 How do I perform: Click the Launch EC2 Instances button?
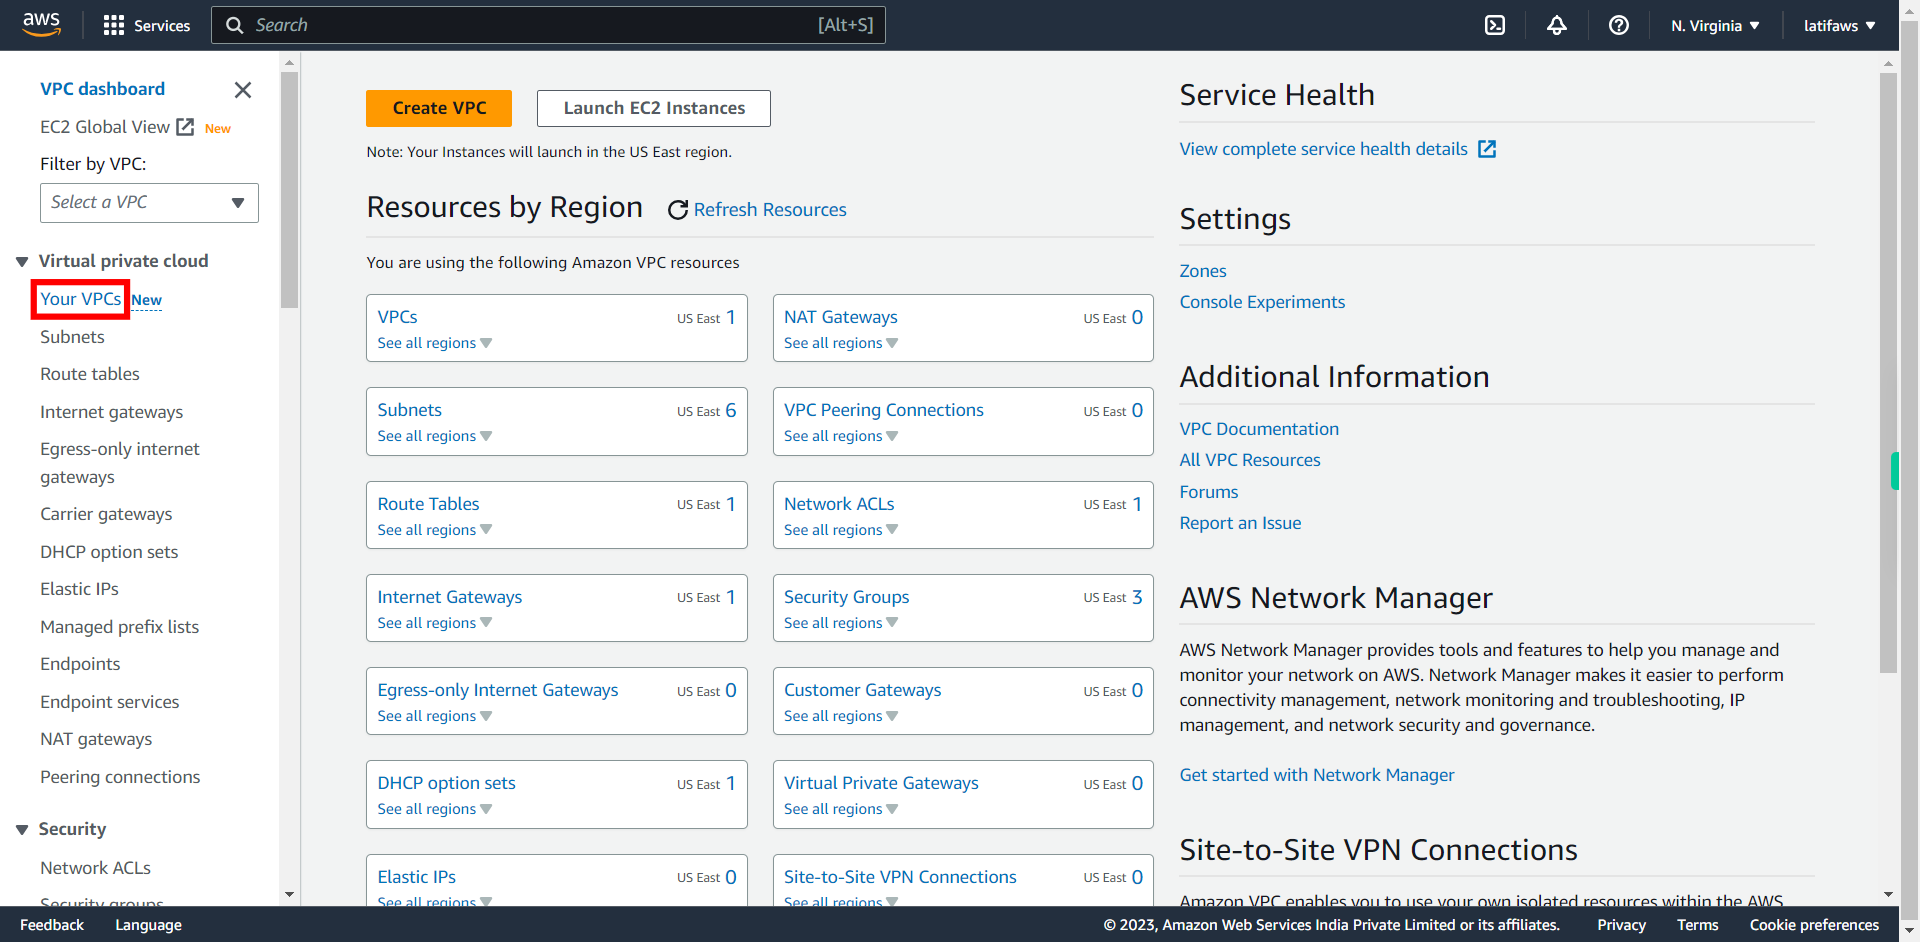654,108
